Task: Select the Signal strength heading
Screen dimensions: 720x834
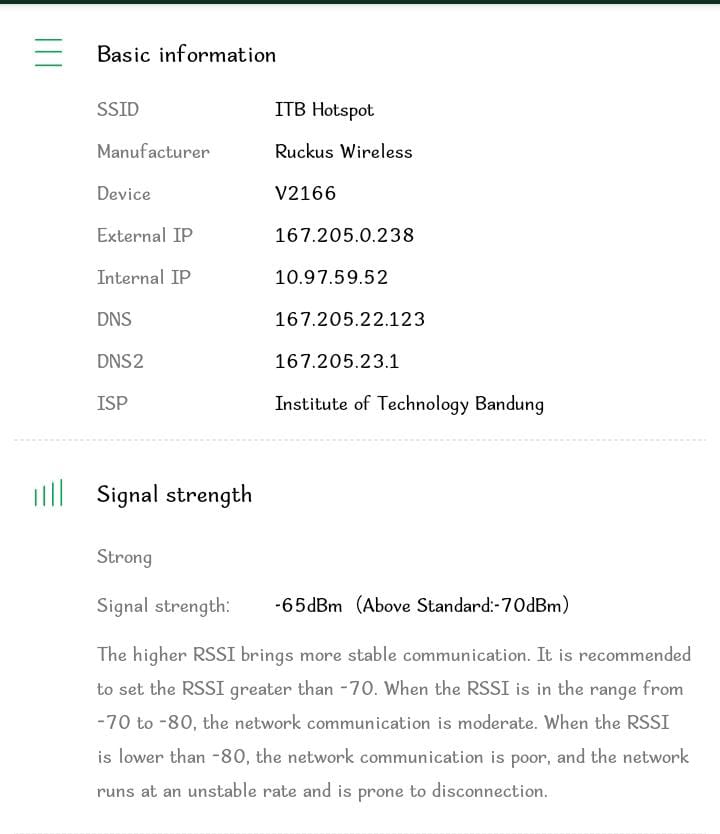Action: 174,495
